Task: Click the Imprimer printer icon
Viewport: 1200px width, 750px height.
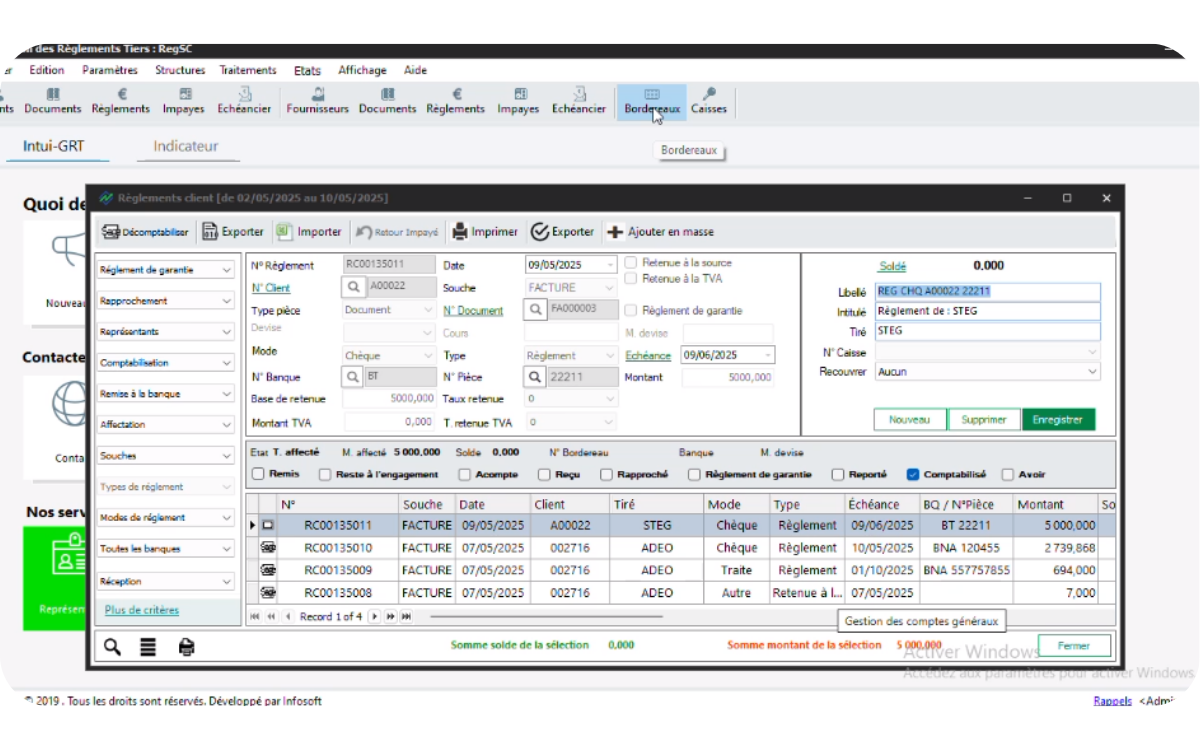Action: (x=460, y=232)
